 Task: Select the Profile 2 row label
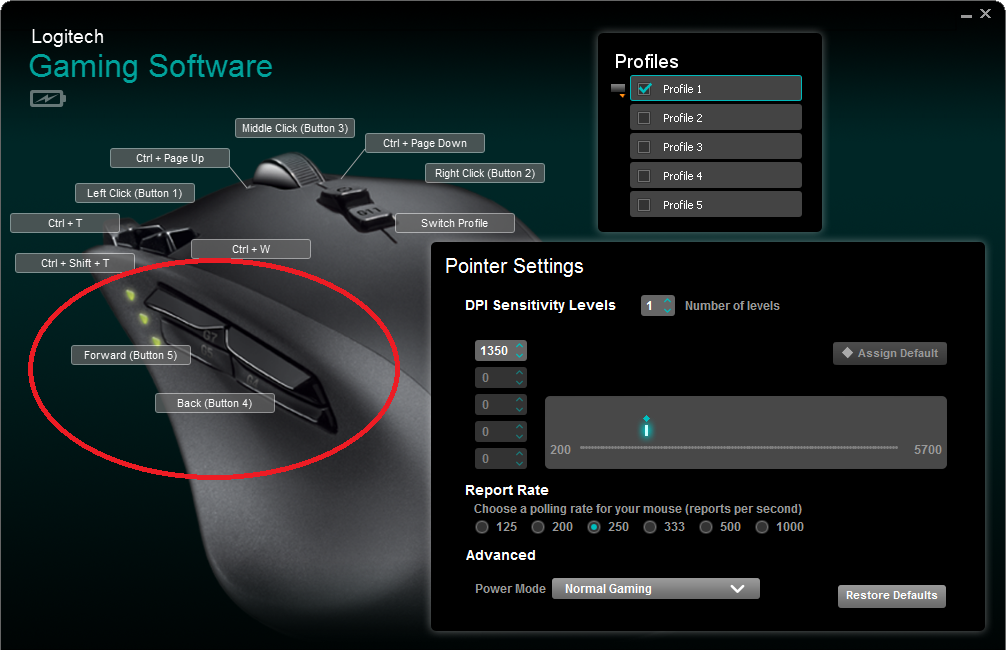click(683, 118)
